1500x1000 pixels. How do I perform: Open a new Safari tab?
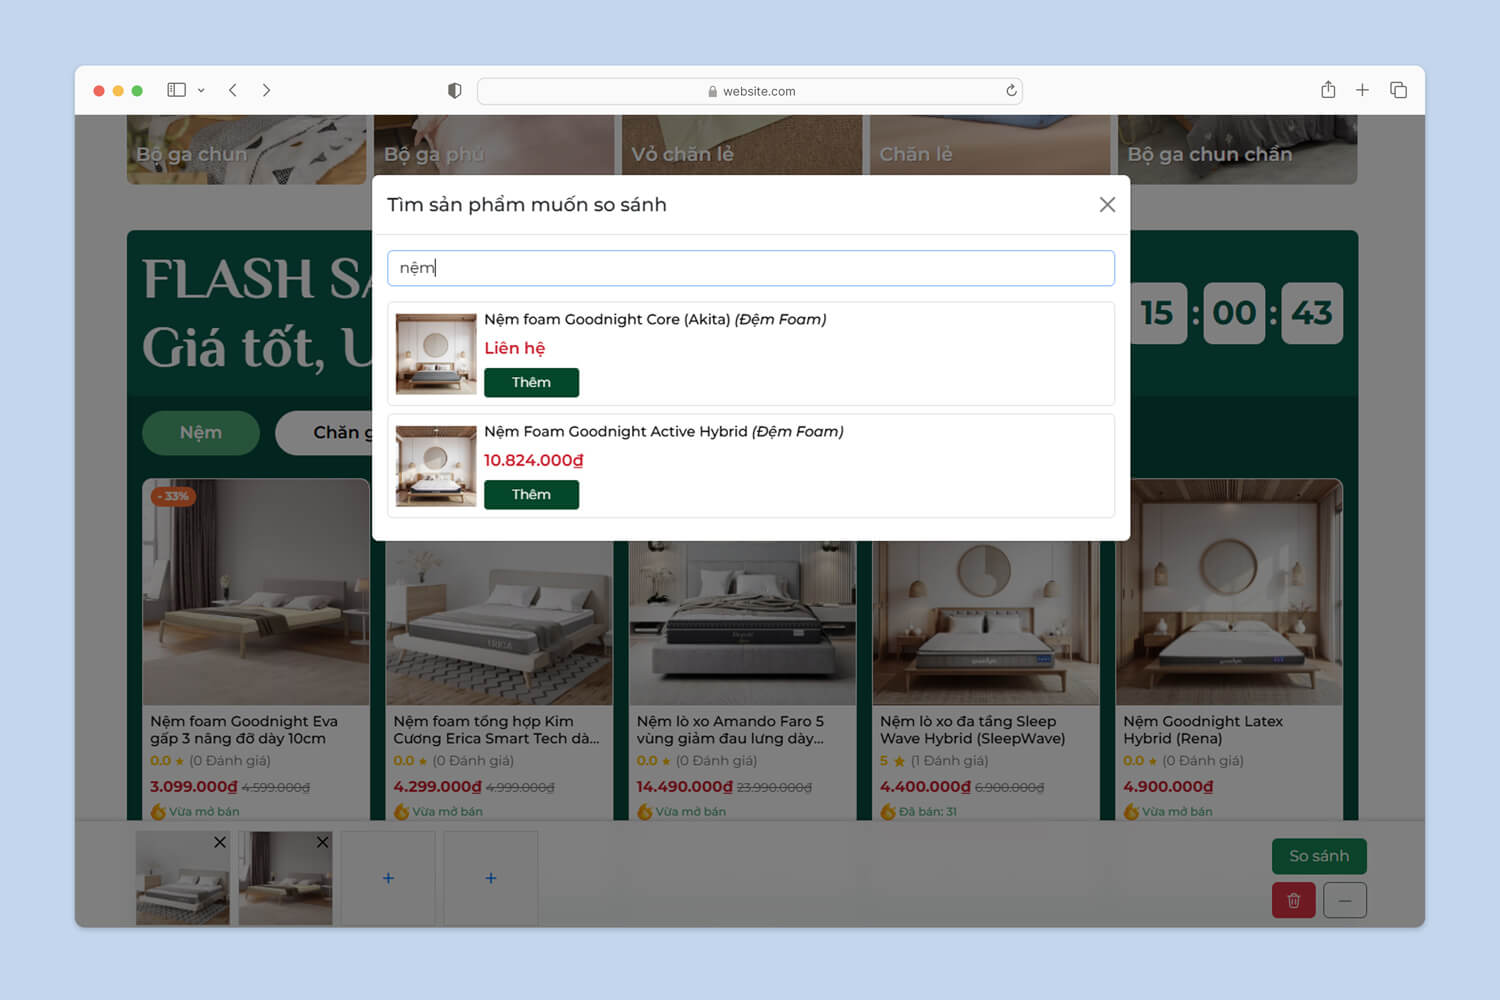[x=1362, y=90]
